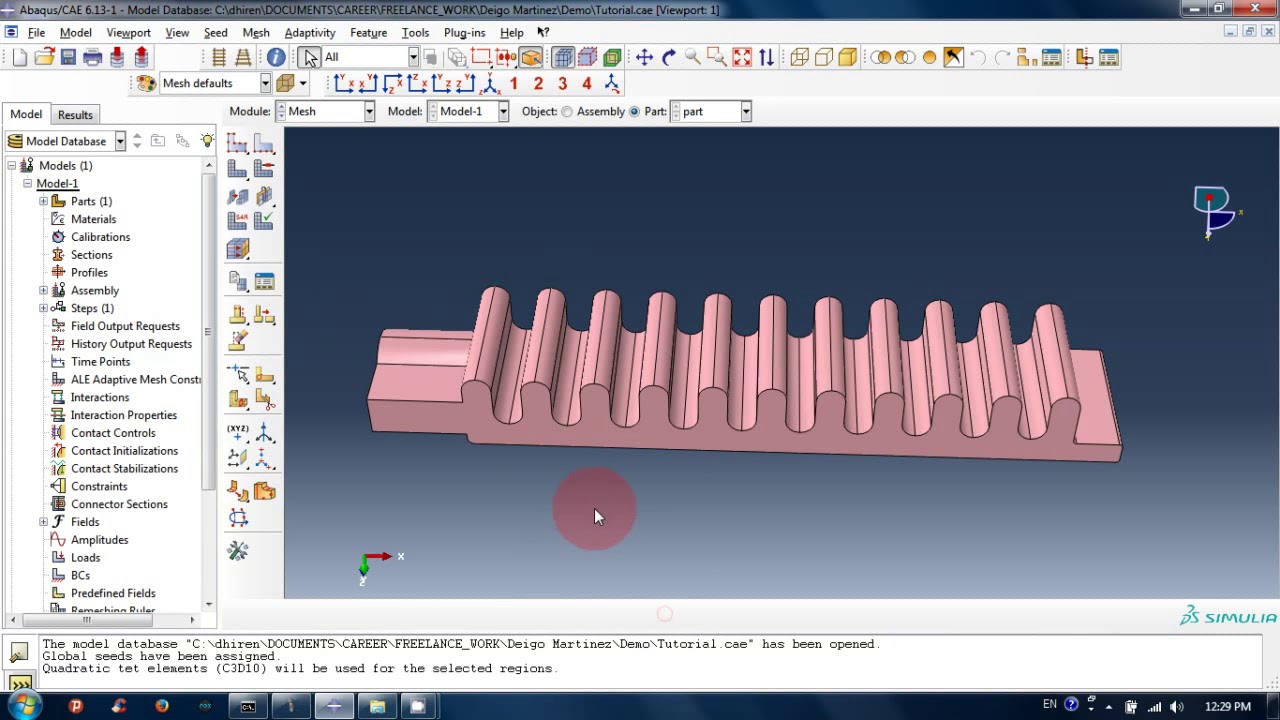Image resolution: width=1280 pixels, height=720 pixels.
Task: Click the Verify Mesh icon
Action: tap(263, 221)
